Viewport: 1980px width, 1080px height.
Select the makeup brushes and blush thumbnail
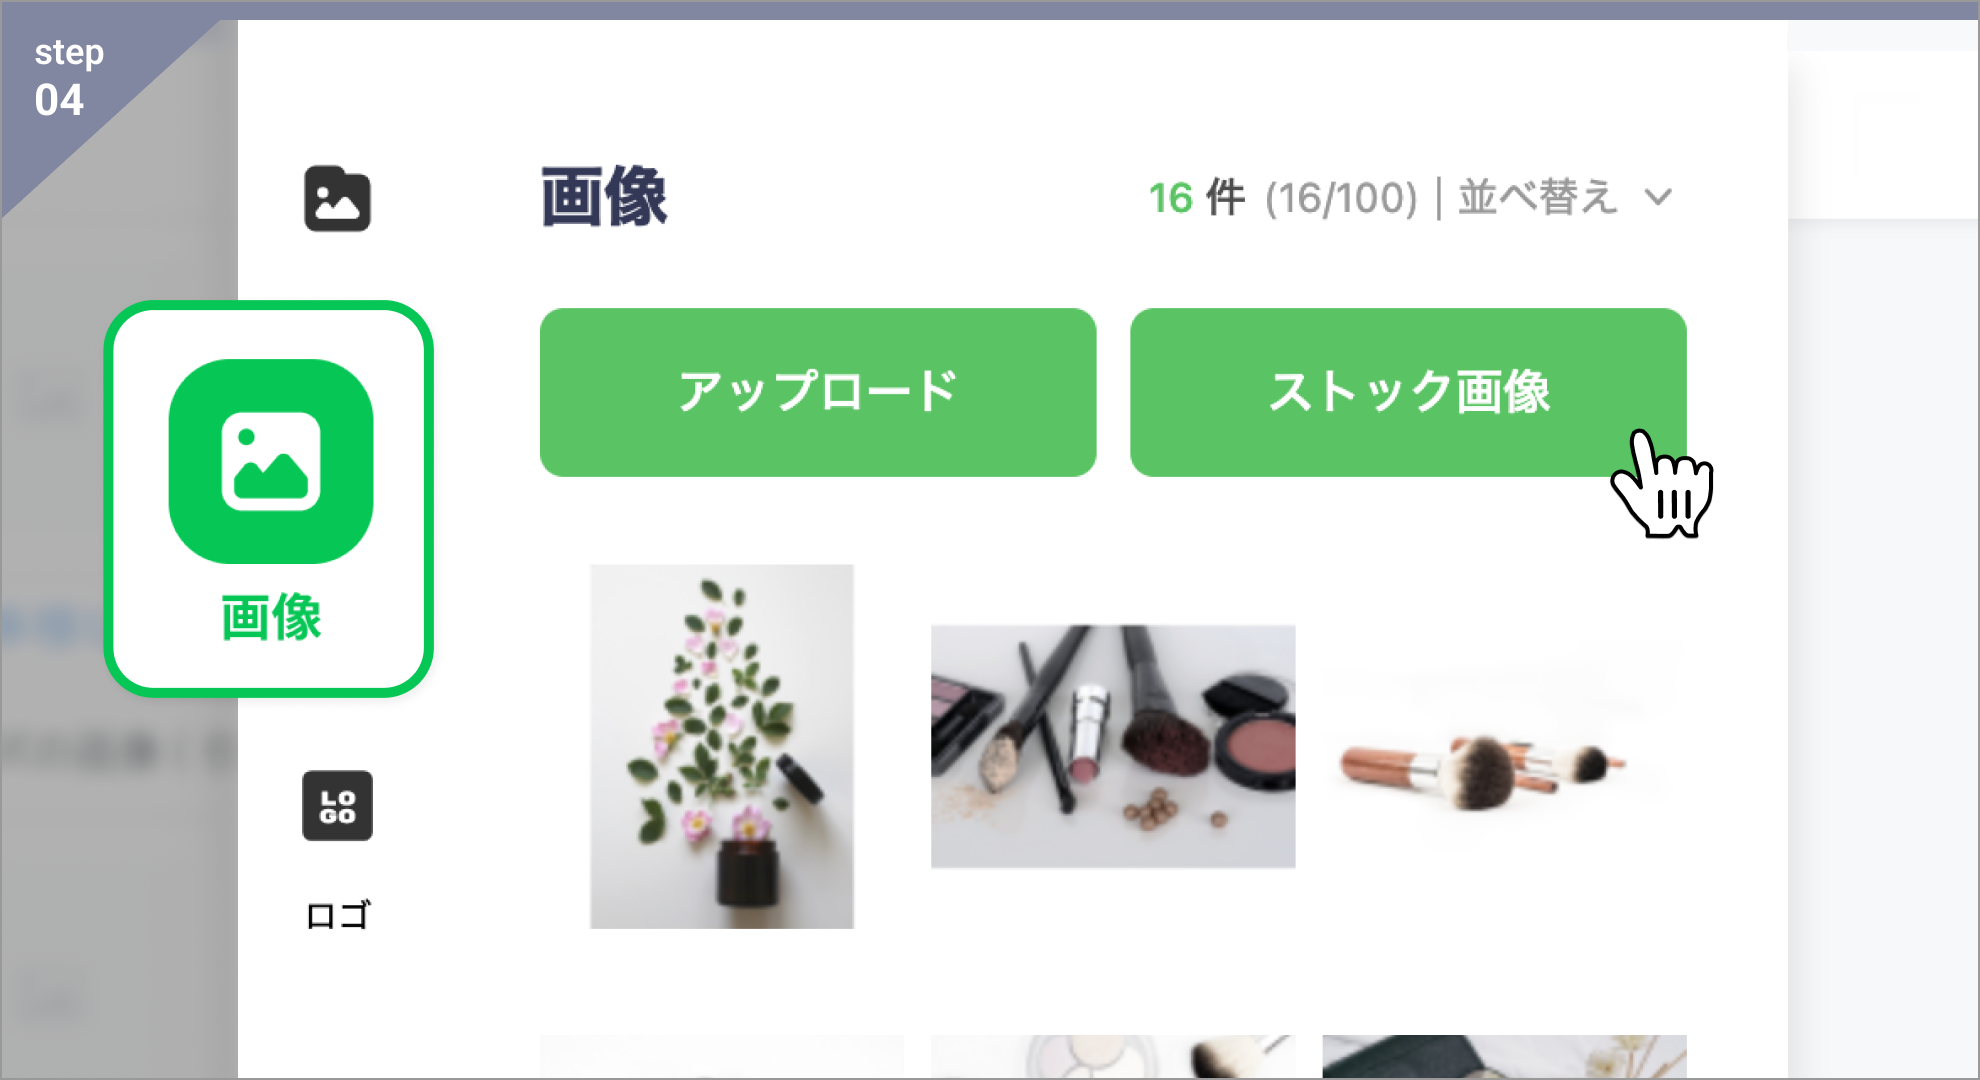point(1113,746)
